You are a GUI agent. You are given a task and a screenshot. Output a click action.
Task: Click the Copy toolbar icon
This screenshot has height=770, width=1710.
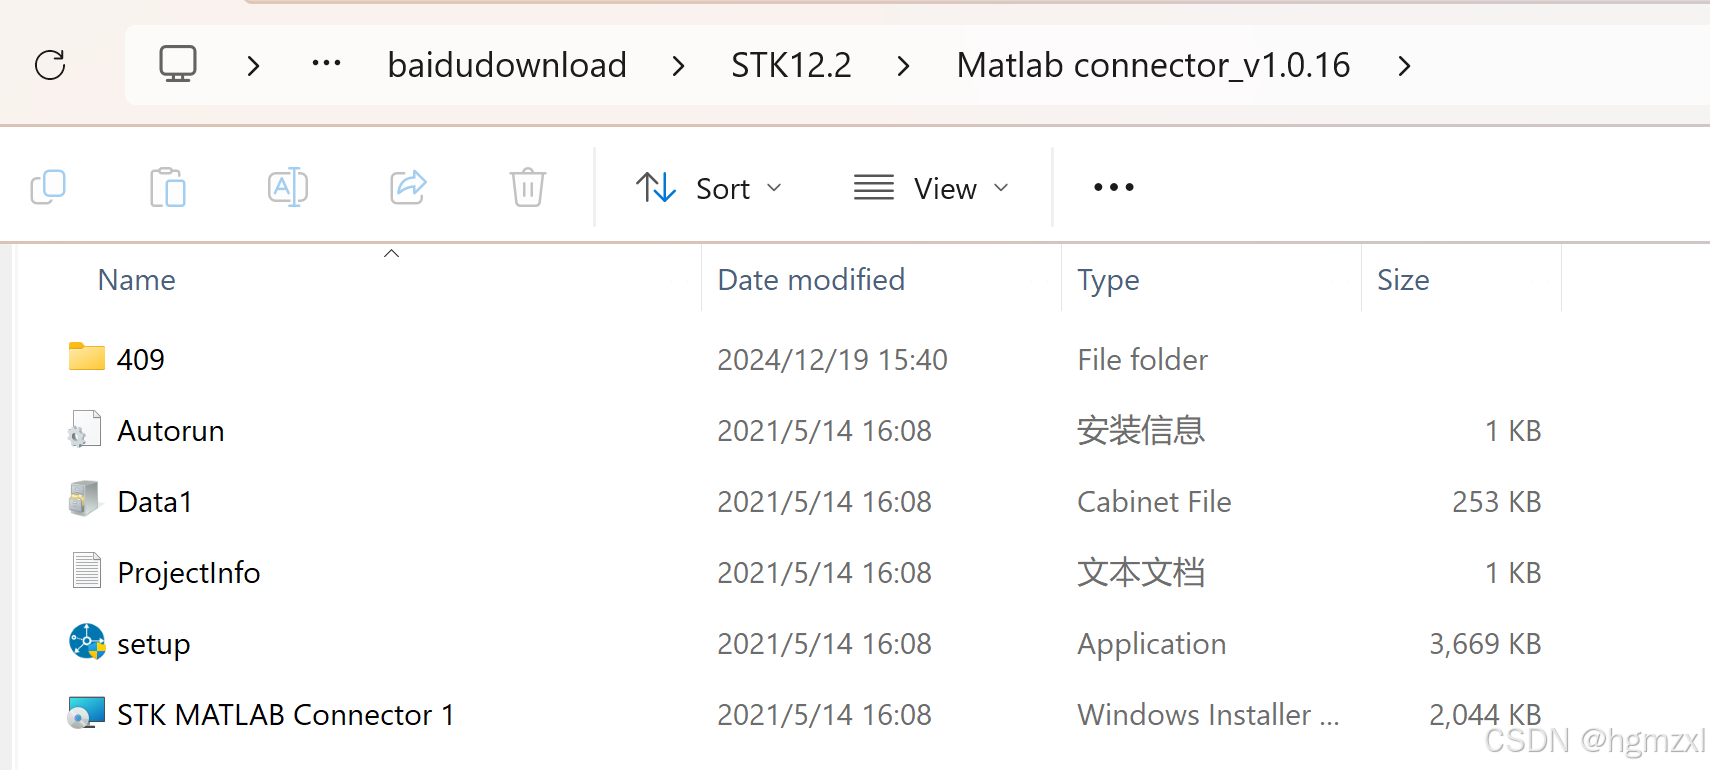point(48,187)
